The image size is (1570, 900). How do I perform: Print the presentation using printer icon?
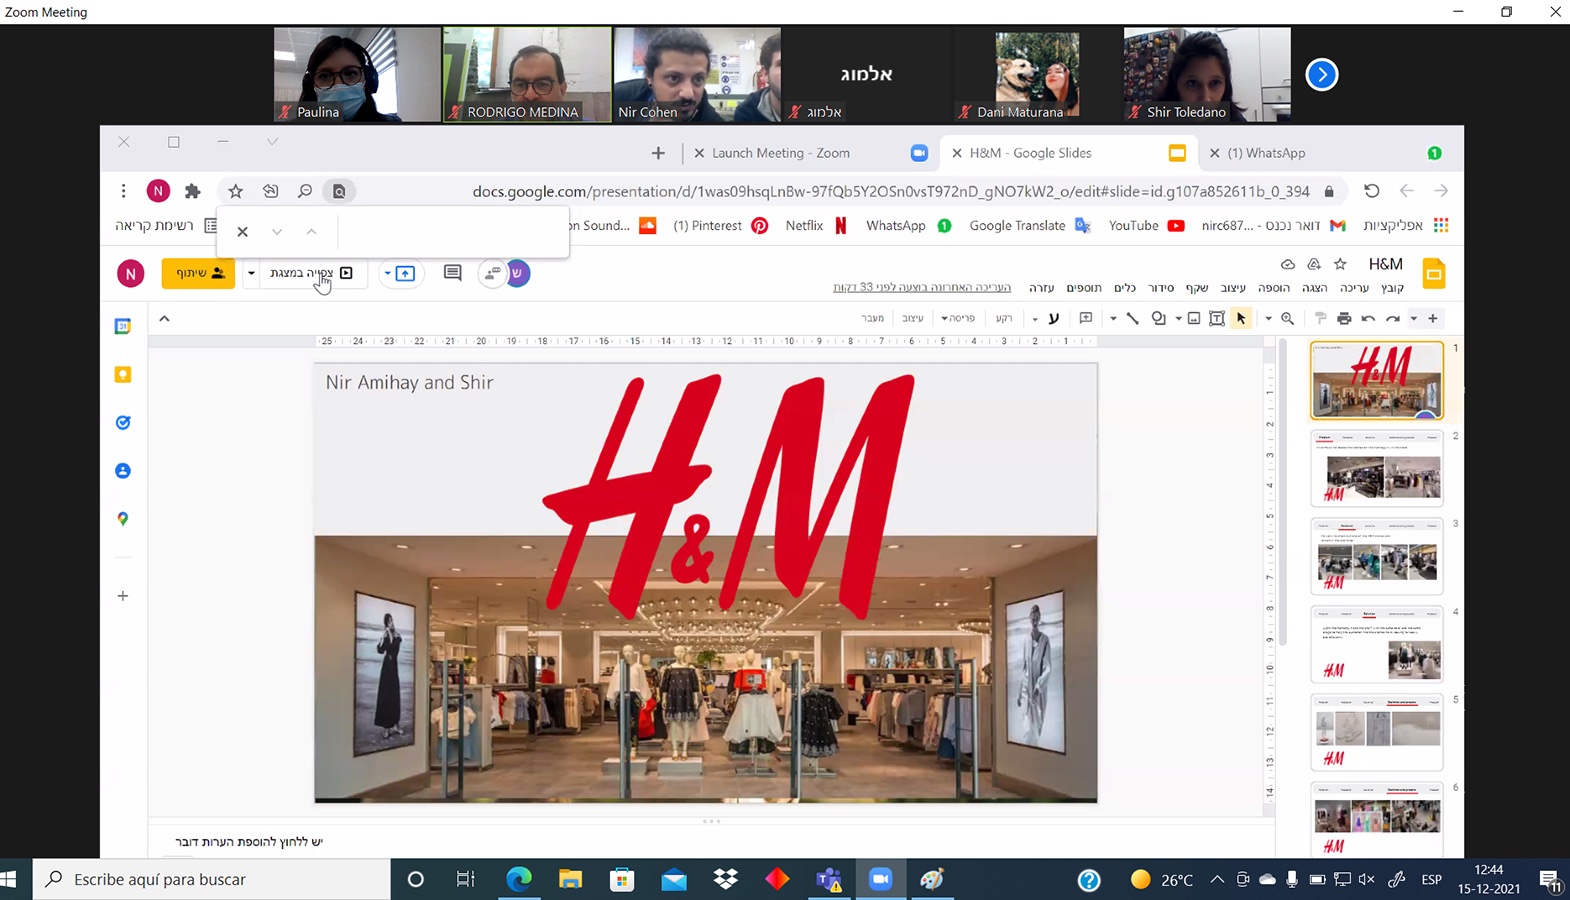click(1344, 318)
